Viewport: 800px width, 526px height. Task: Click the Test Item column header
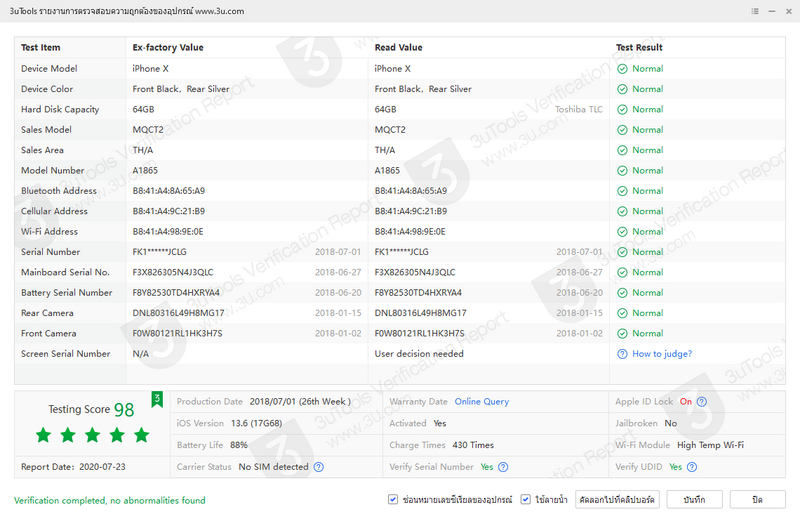click(40, 47)
